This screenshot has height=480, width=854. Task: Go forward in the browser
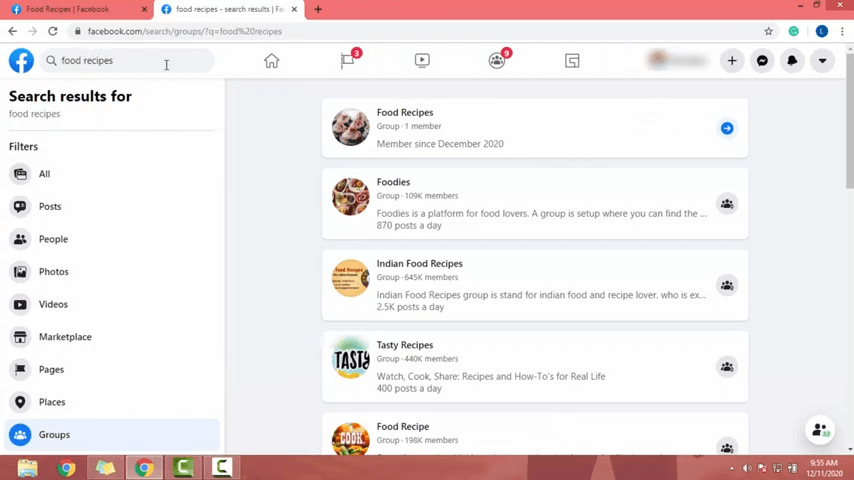tap(33, 31)
